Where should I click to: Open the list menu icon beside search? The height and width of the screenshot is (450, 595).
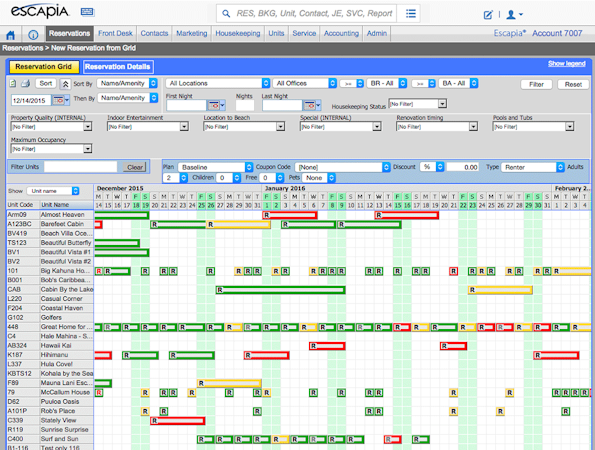click(x=411, y=14)
